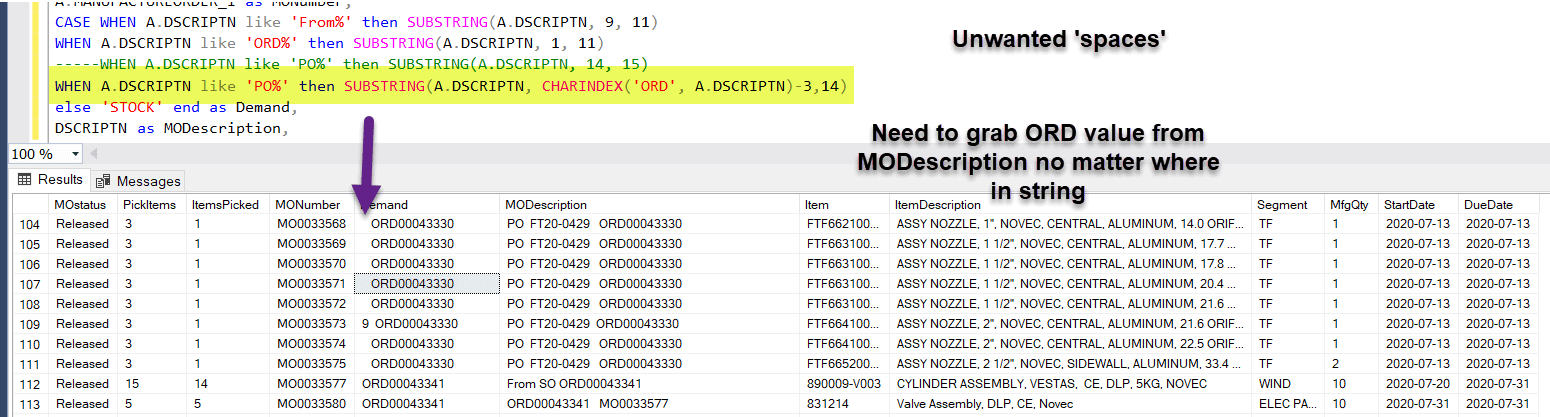Viewport: 1550px width, 417px height.
Task: Click the DueDate column header
Action: [1487, 204]
